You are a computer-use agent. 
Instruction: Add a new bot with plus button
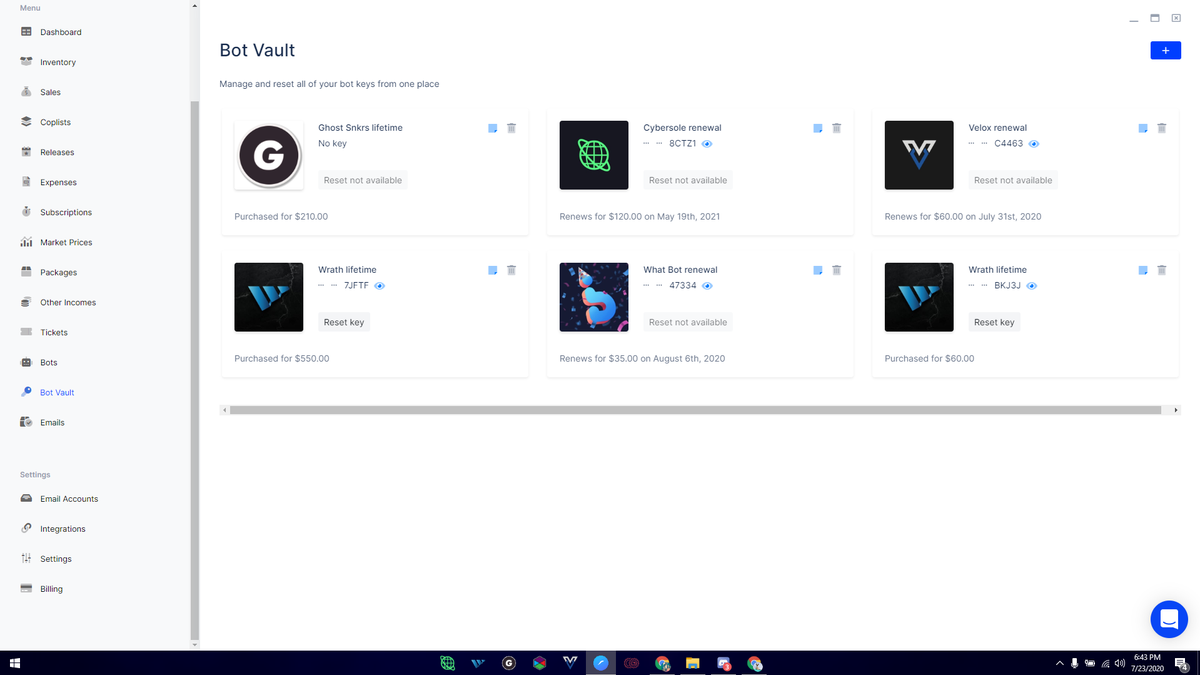[x=1165, y=50]
